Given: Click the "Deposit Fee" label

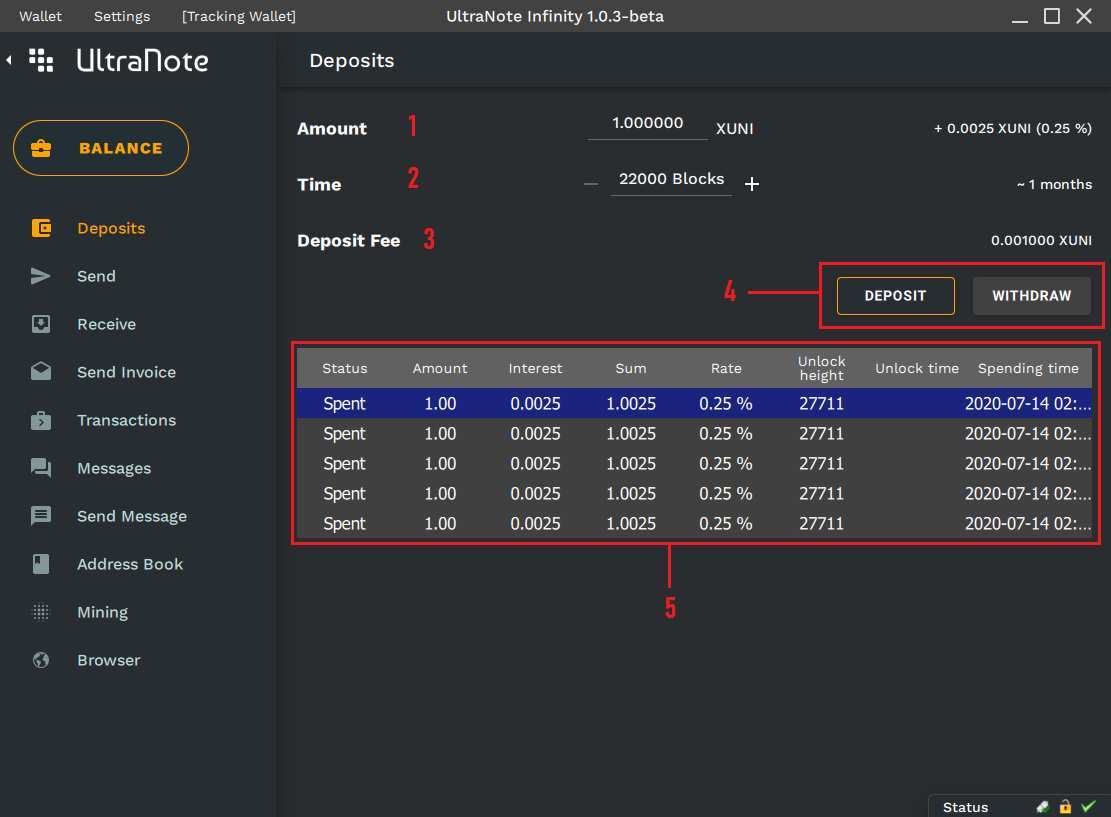Looking at the screenshot, I should (349, 241).
